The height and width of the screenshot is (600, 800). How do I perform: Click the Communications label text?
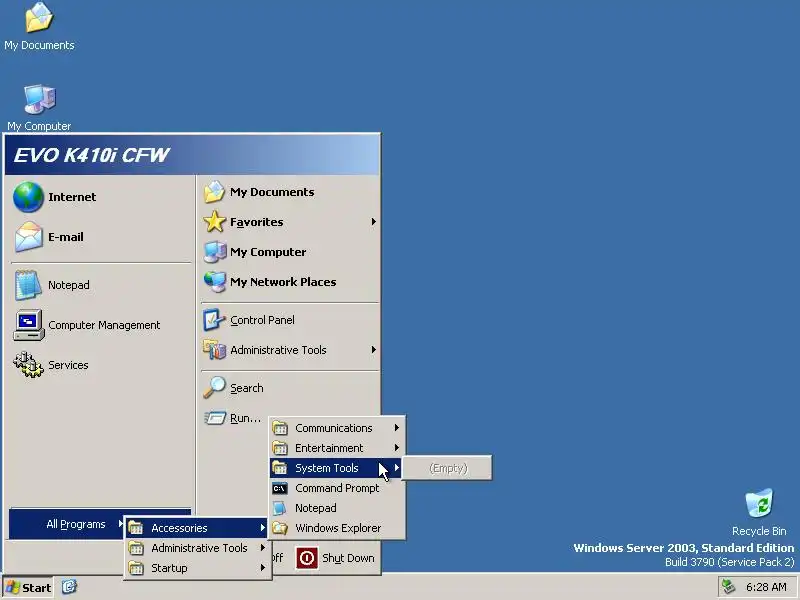[x=334, y=428]
